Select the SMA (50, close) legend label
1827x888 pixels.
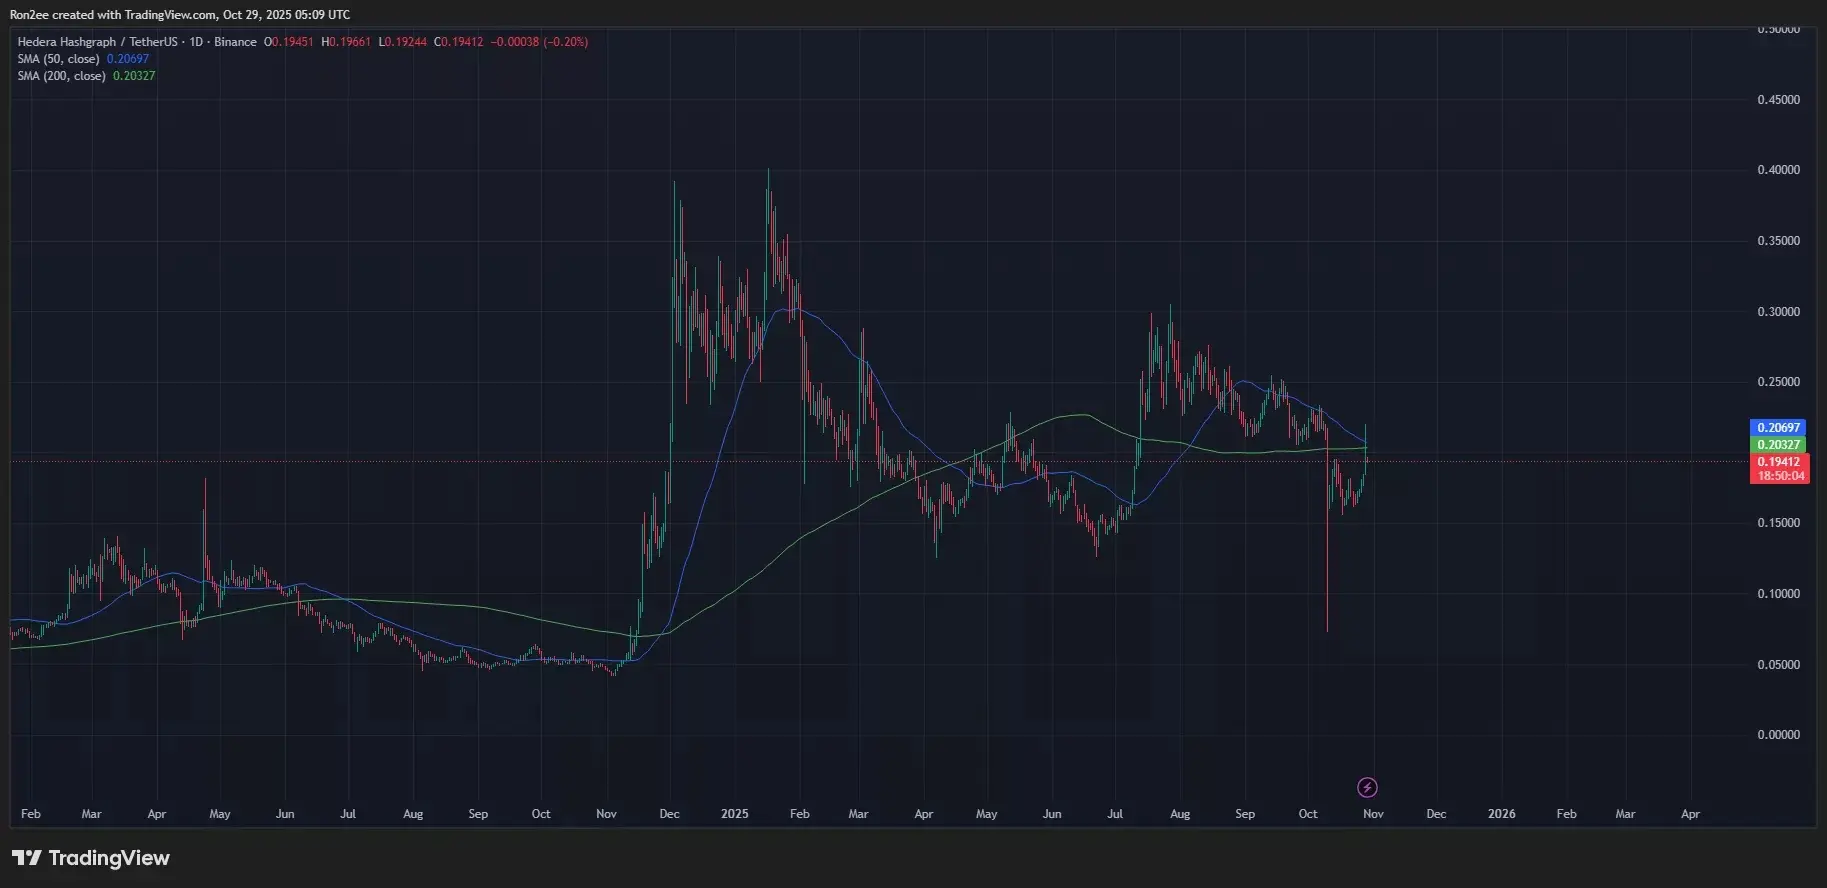click(x=58, y=59)
